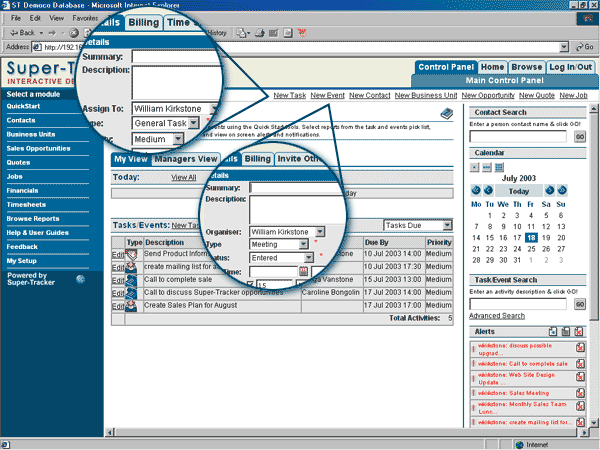Open the File menu

[x=16, y=18]
